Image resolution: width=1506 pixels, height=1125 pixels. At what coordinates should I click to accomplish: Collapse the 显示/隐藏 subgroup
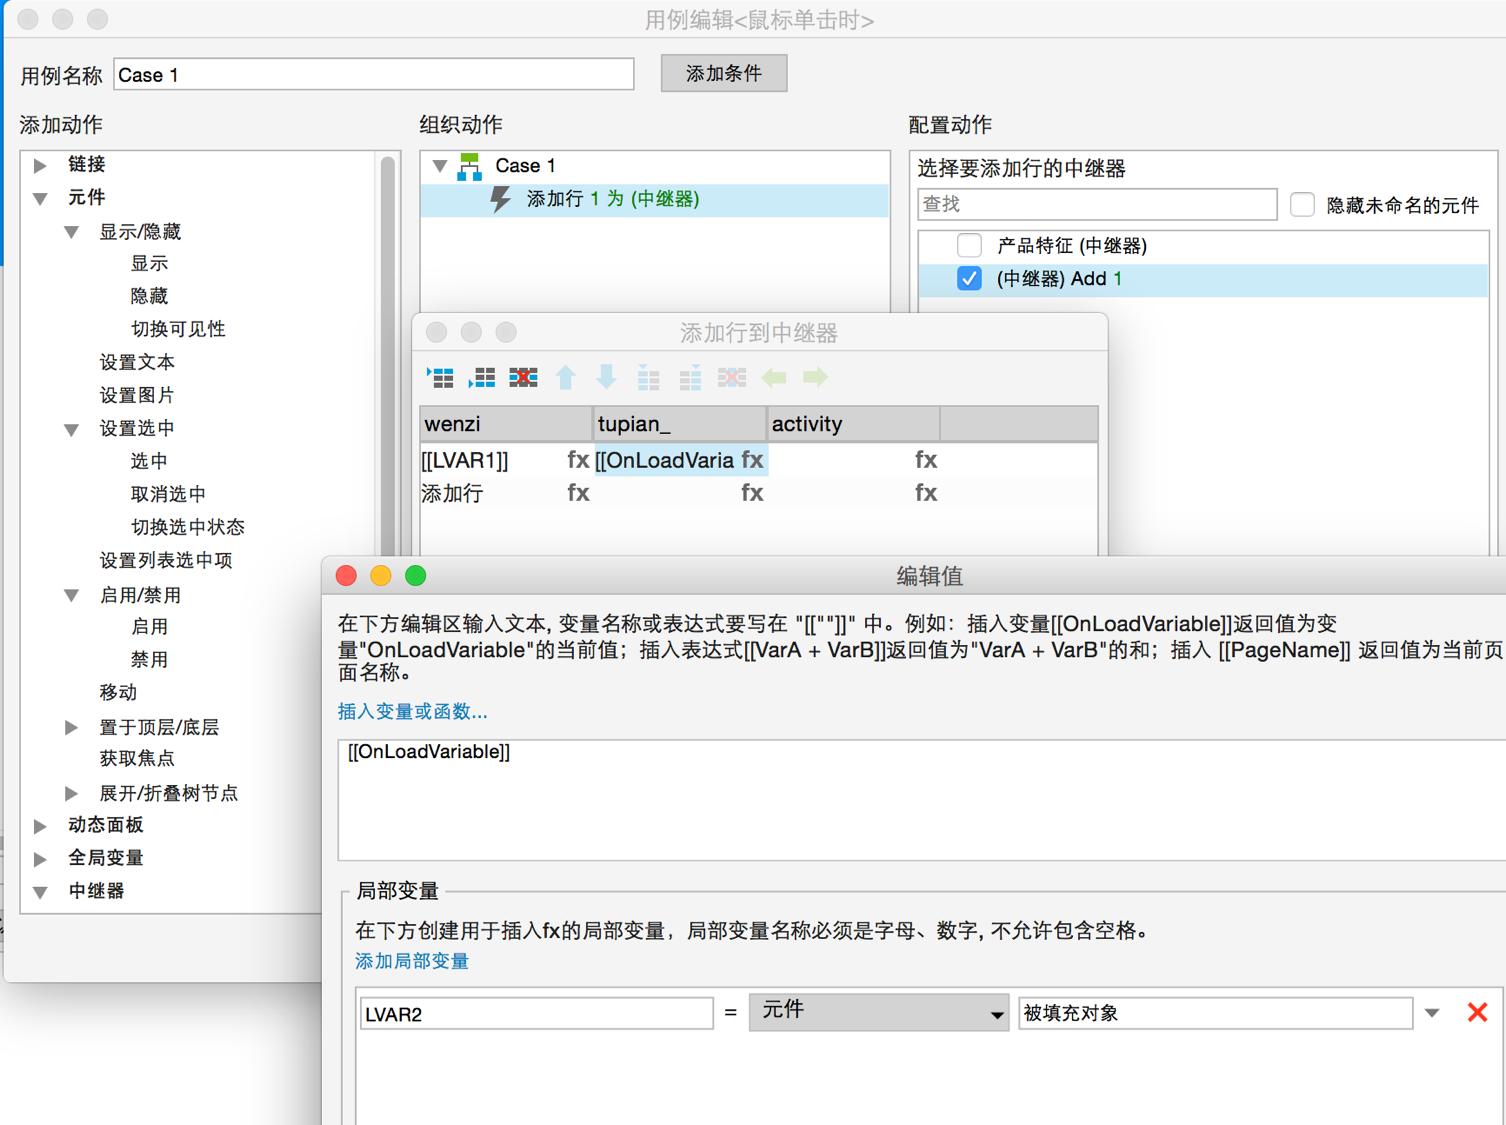[x=71, y=232]
